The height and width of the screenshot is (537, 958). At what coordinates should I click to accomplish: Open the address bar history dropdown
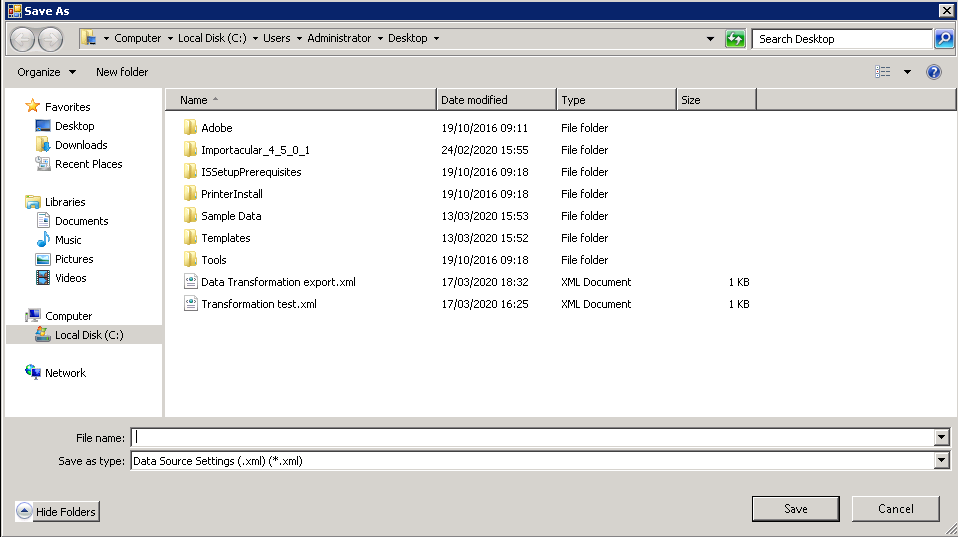click(x=710, y=38)
